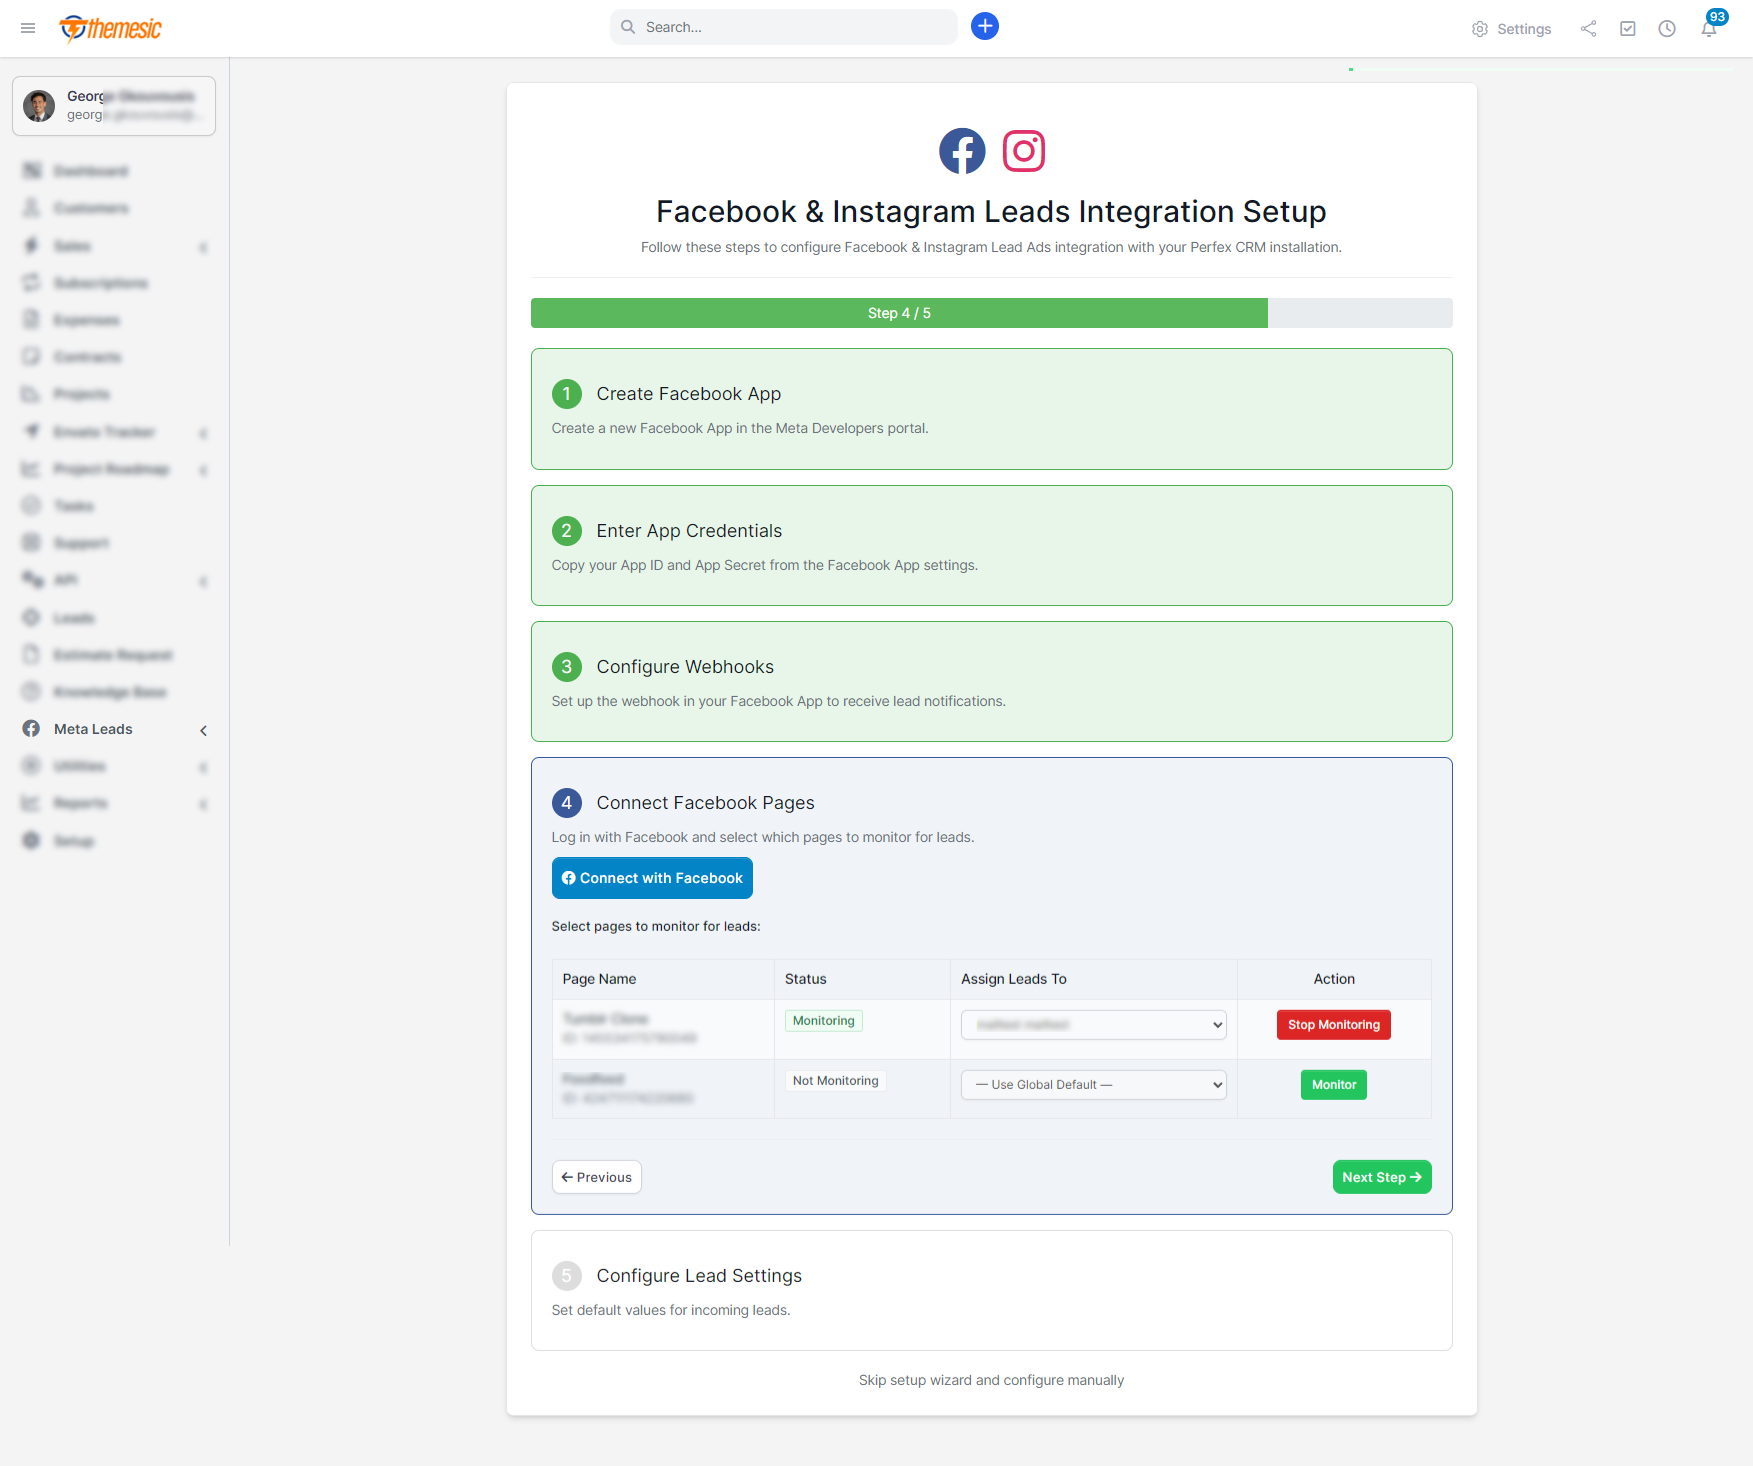
Task: Click the green Monitoring status badge
Action: click(824, 1021)
